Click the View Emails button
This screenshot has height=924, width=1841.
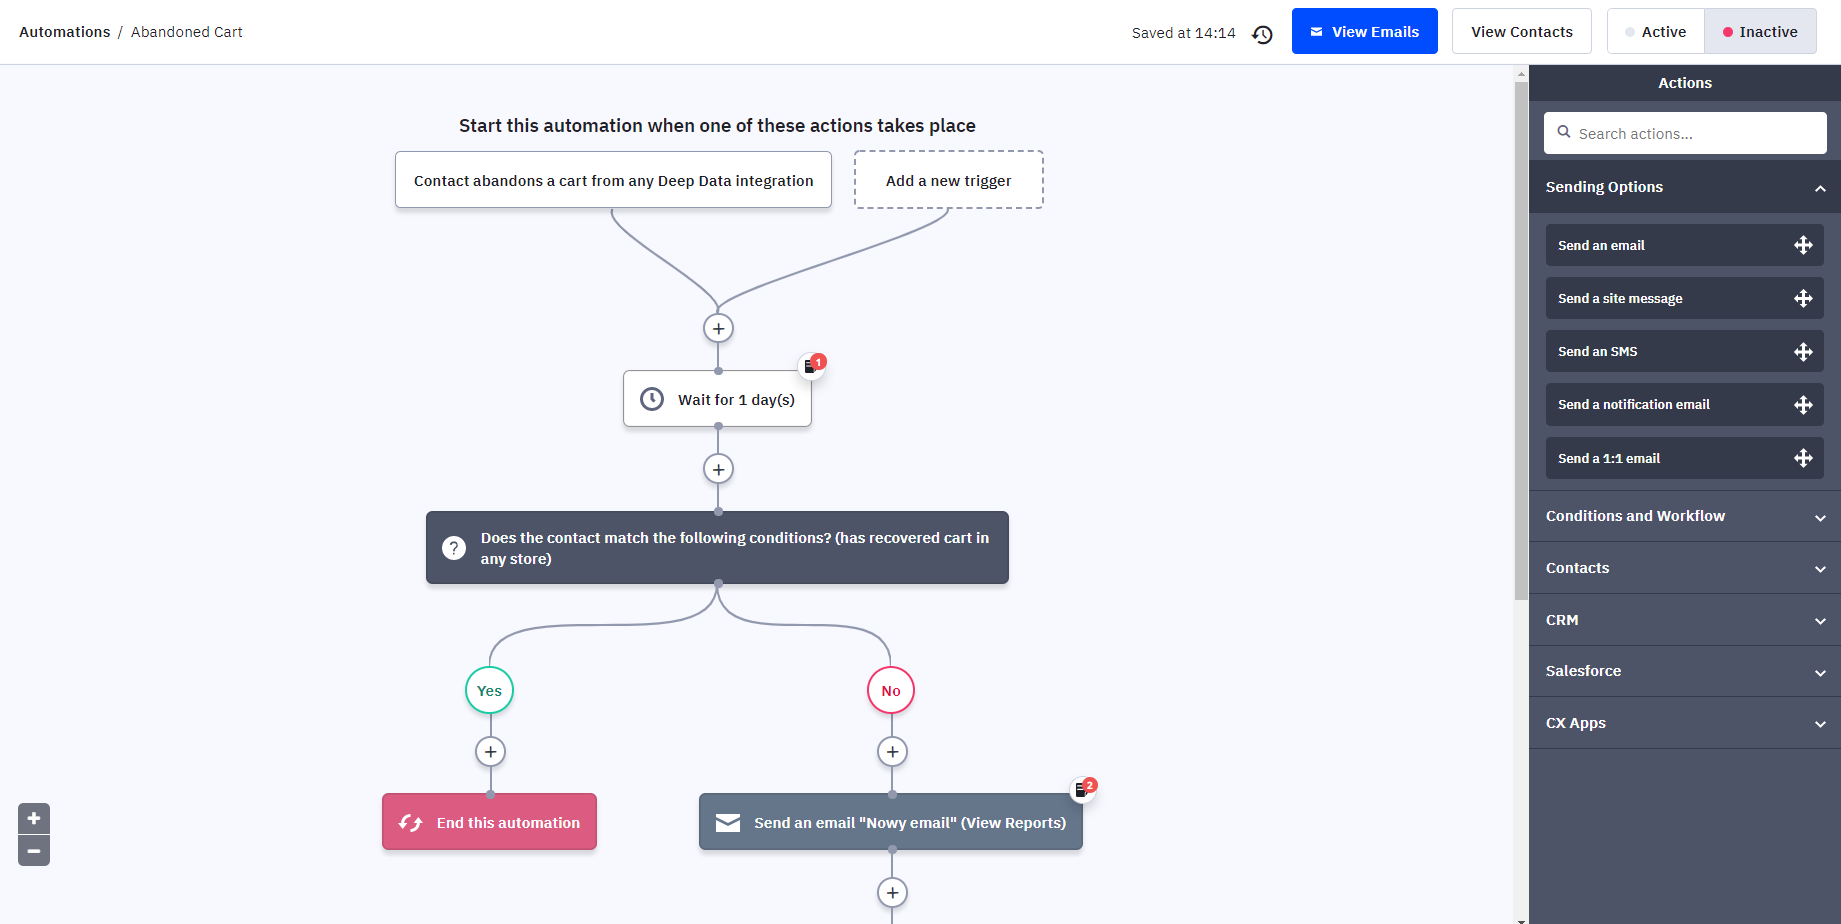click(1364, 31)
